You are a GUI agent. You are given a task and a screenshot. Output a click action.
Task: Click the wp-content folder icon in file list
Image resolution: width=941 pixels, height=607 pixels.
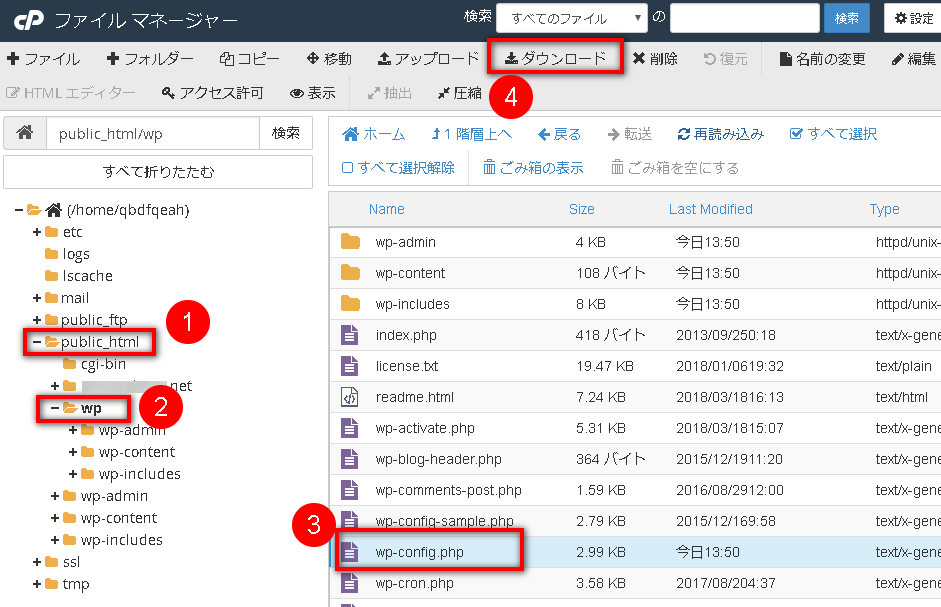coord(350,273)
